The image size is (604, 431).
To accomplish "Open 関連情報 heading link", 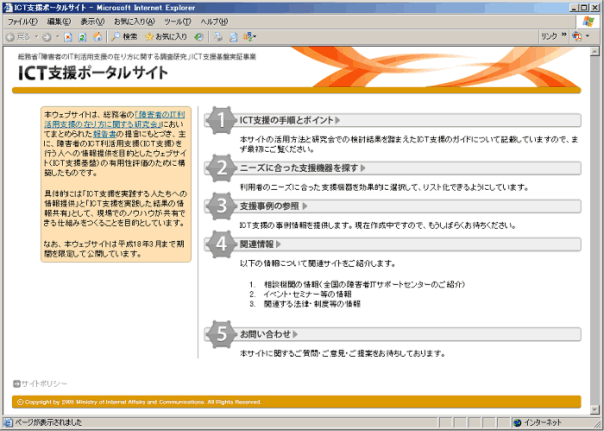I will pos(257,244).
